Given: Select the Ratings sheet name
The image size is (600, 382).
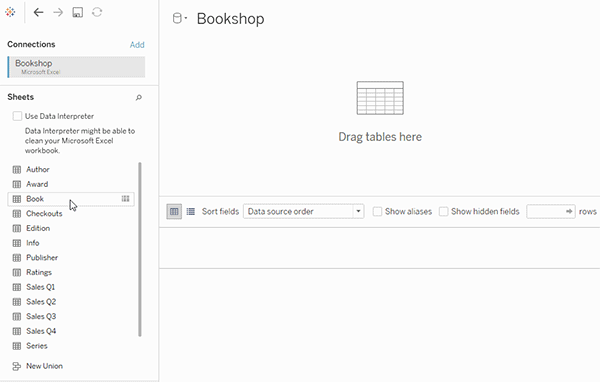Looking at the screenshot, I should click(39, 272).
